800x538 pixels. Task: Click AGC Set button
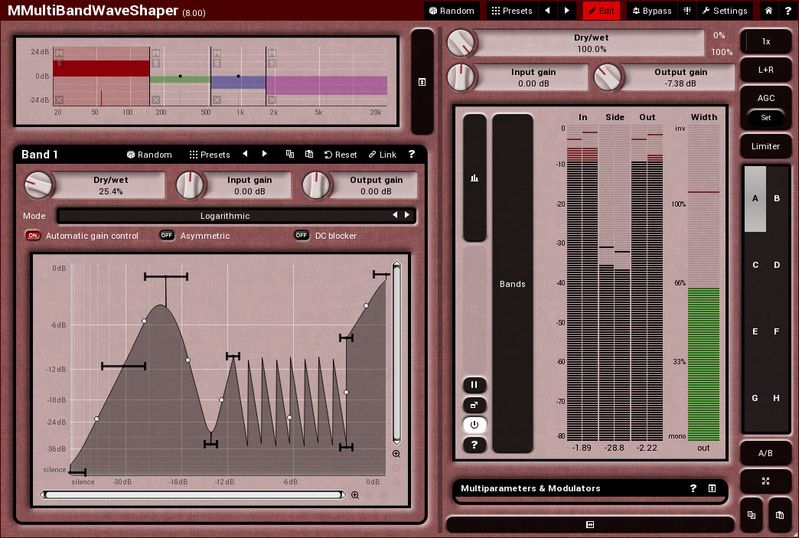[x=766, y=117]
